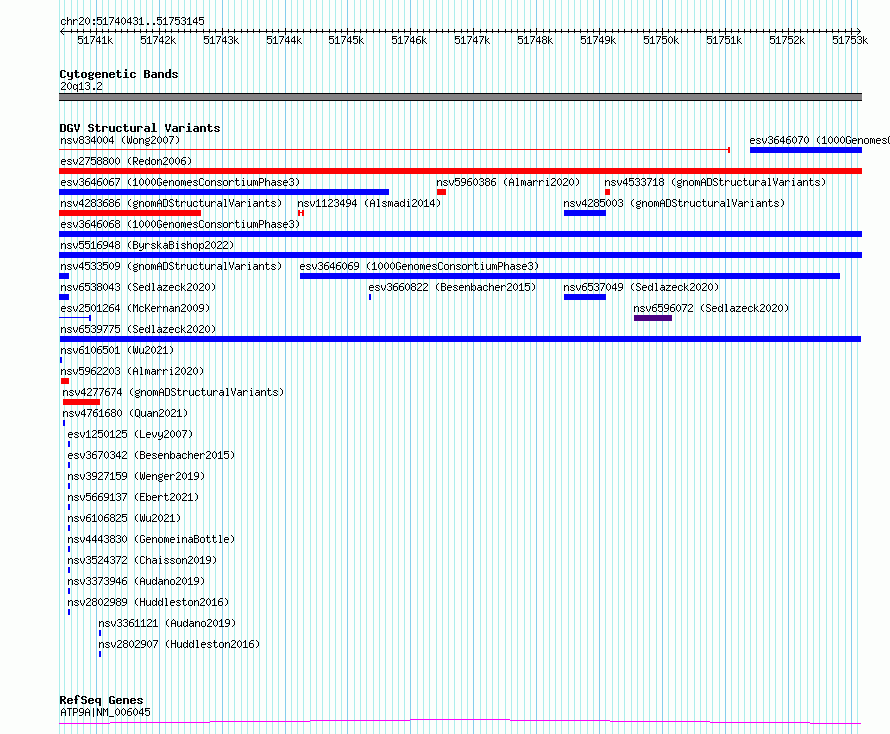Open esv2501264 (McKernan2009) entry
The image size is (890, 734).
pos(135,308)
